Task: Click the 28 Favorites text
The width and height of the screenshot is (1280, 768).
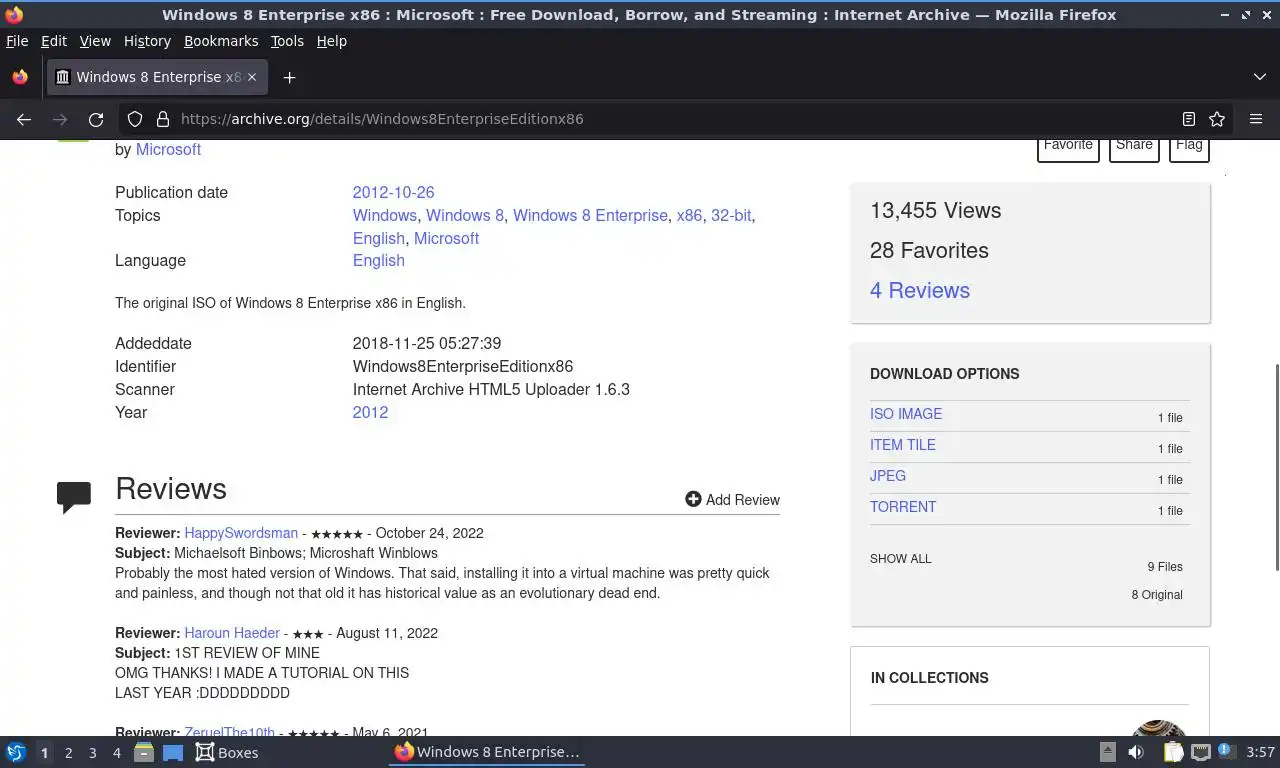Action: 929,250
